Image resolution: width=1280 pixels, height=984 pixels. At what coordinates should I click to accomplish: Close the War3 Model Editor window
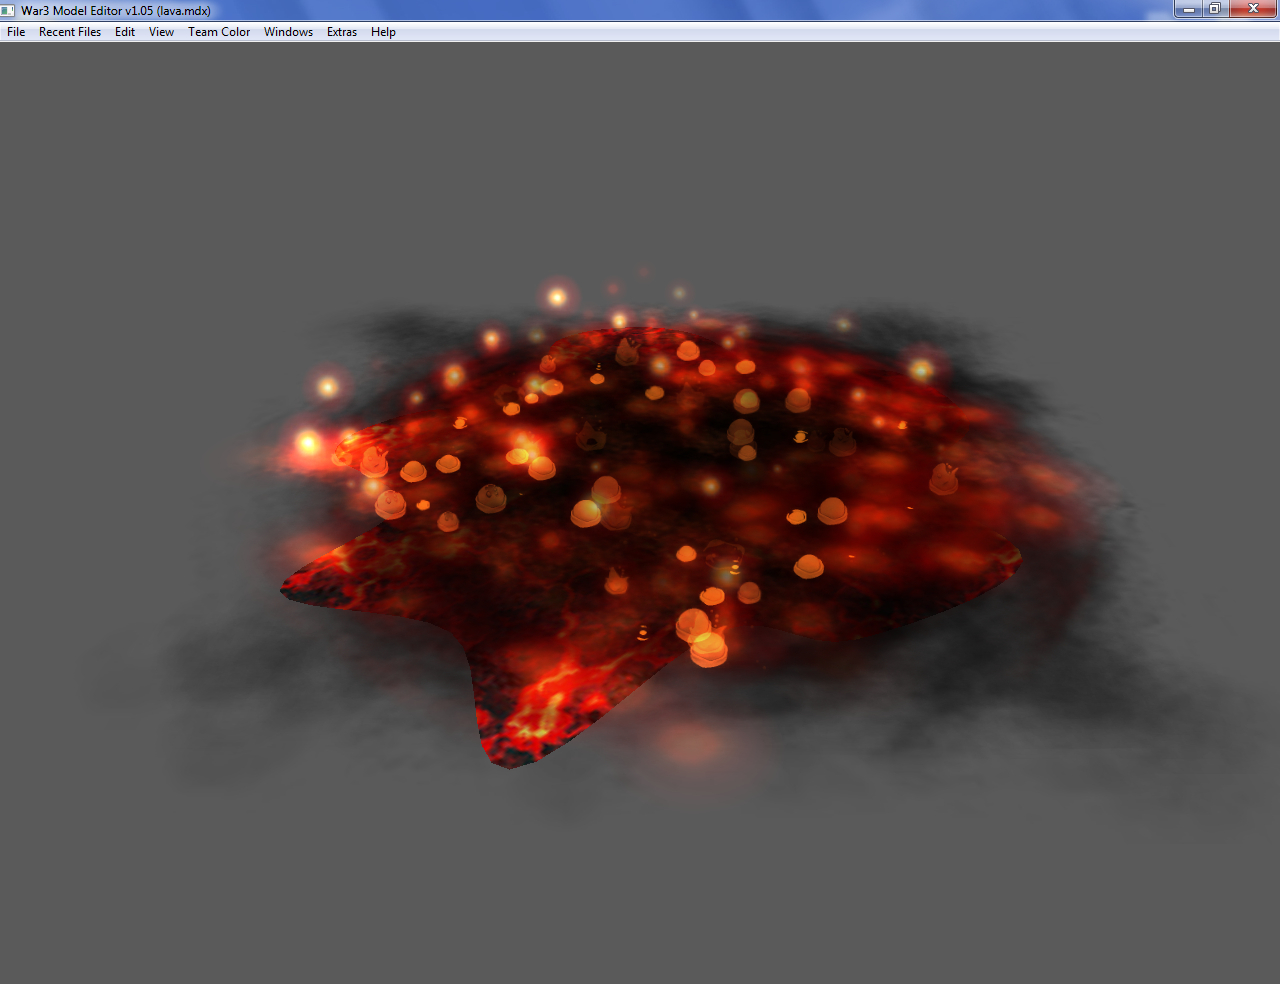pos(1253,9)
